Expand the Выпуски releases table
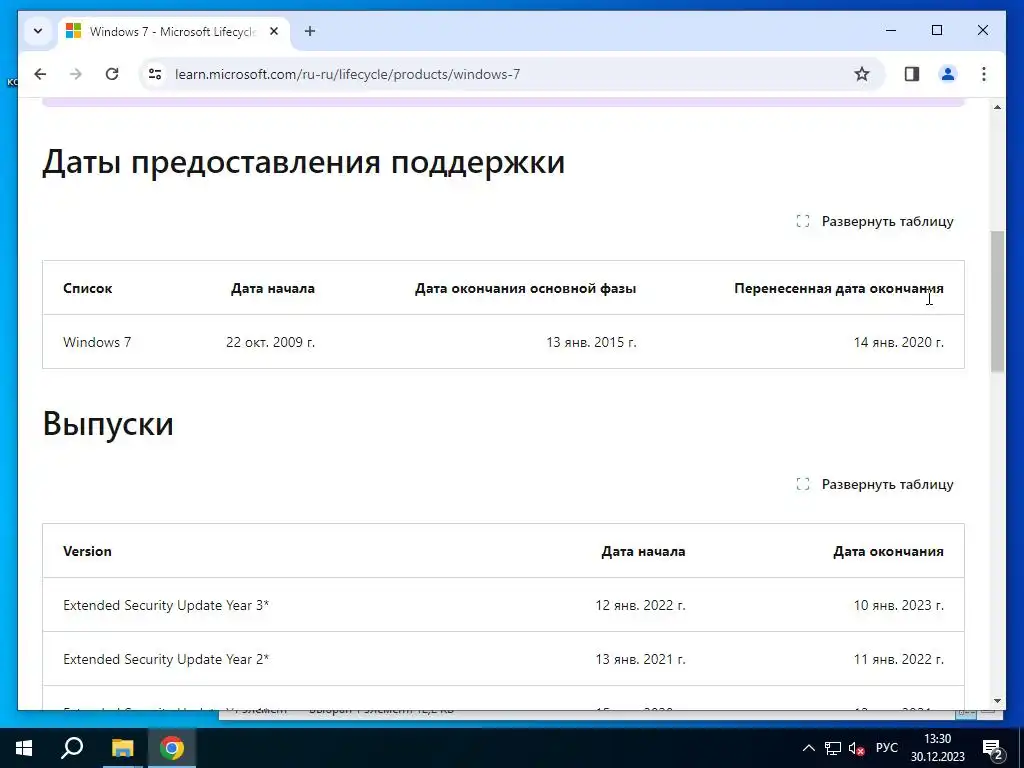Viewport: 1024px width, 768px height. (x=875, y=485)
